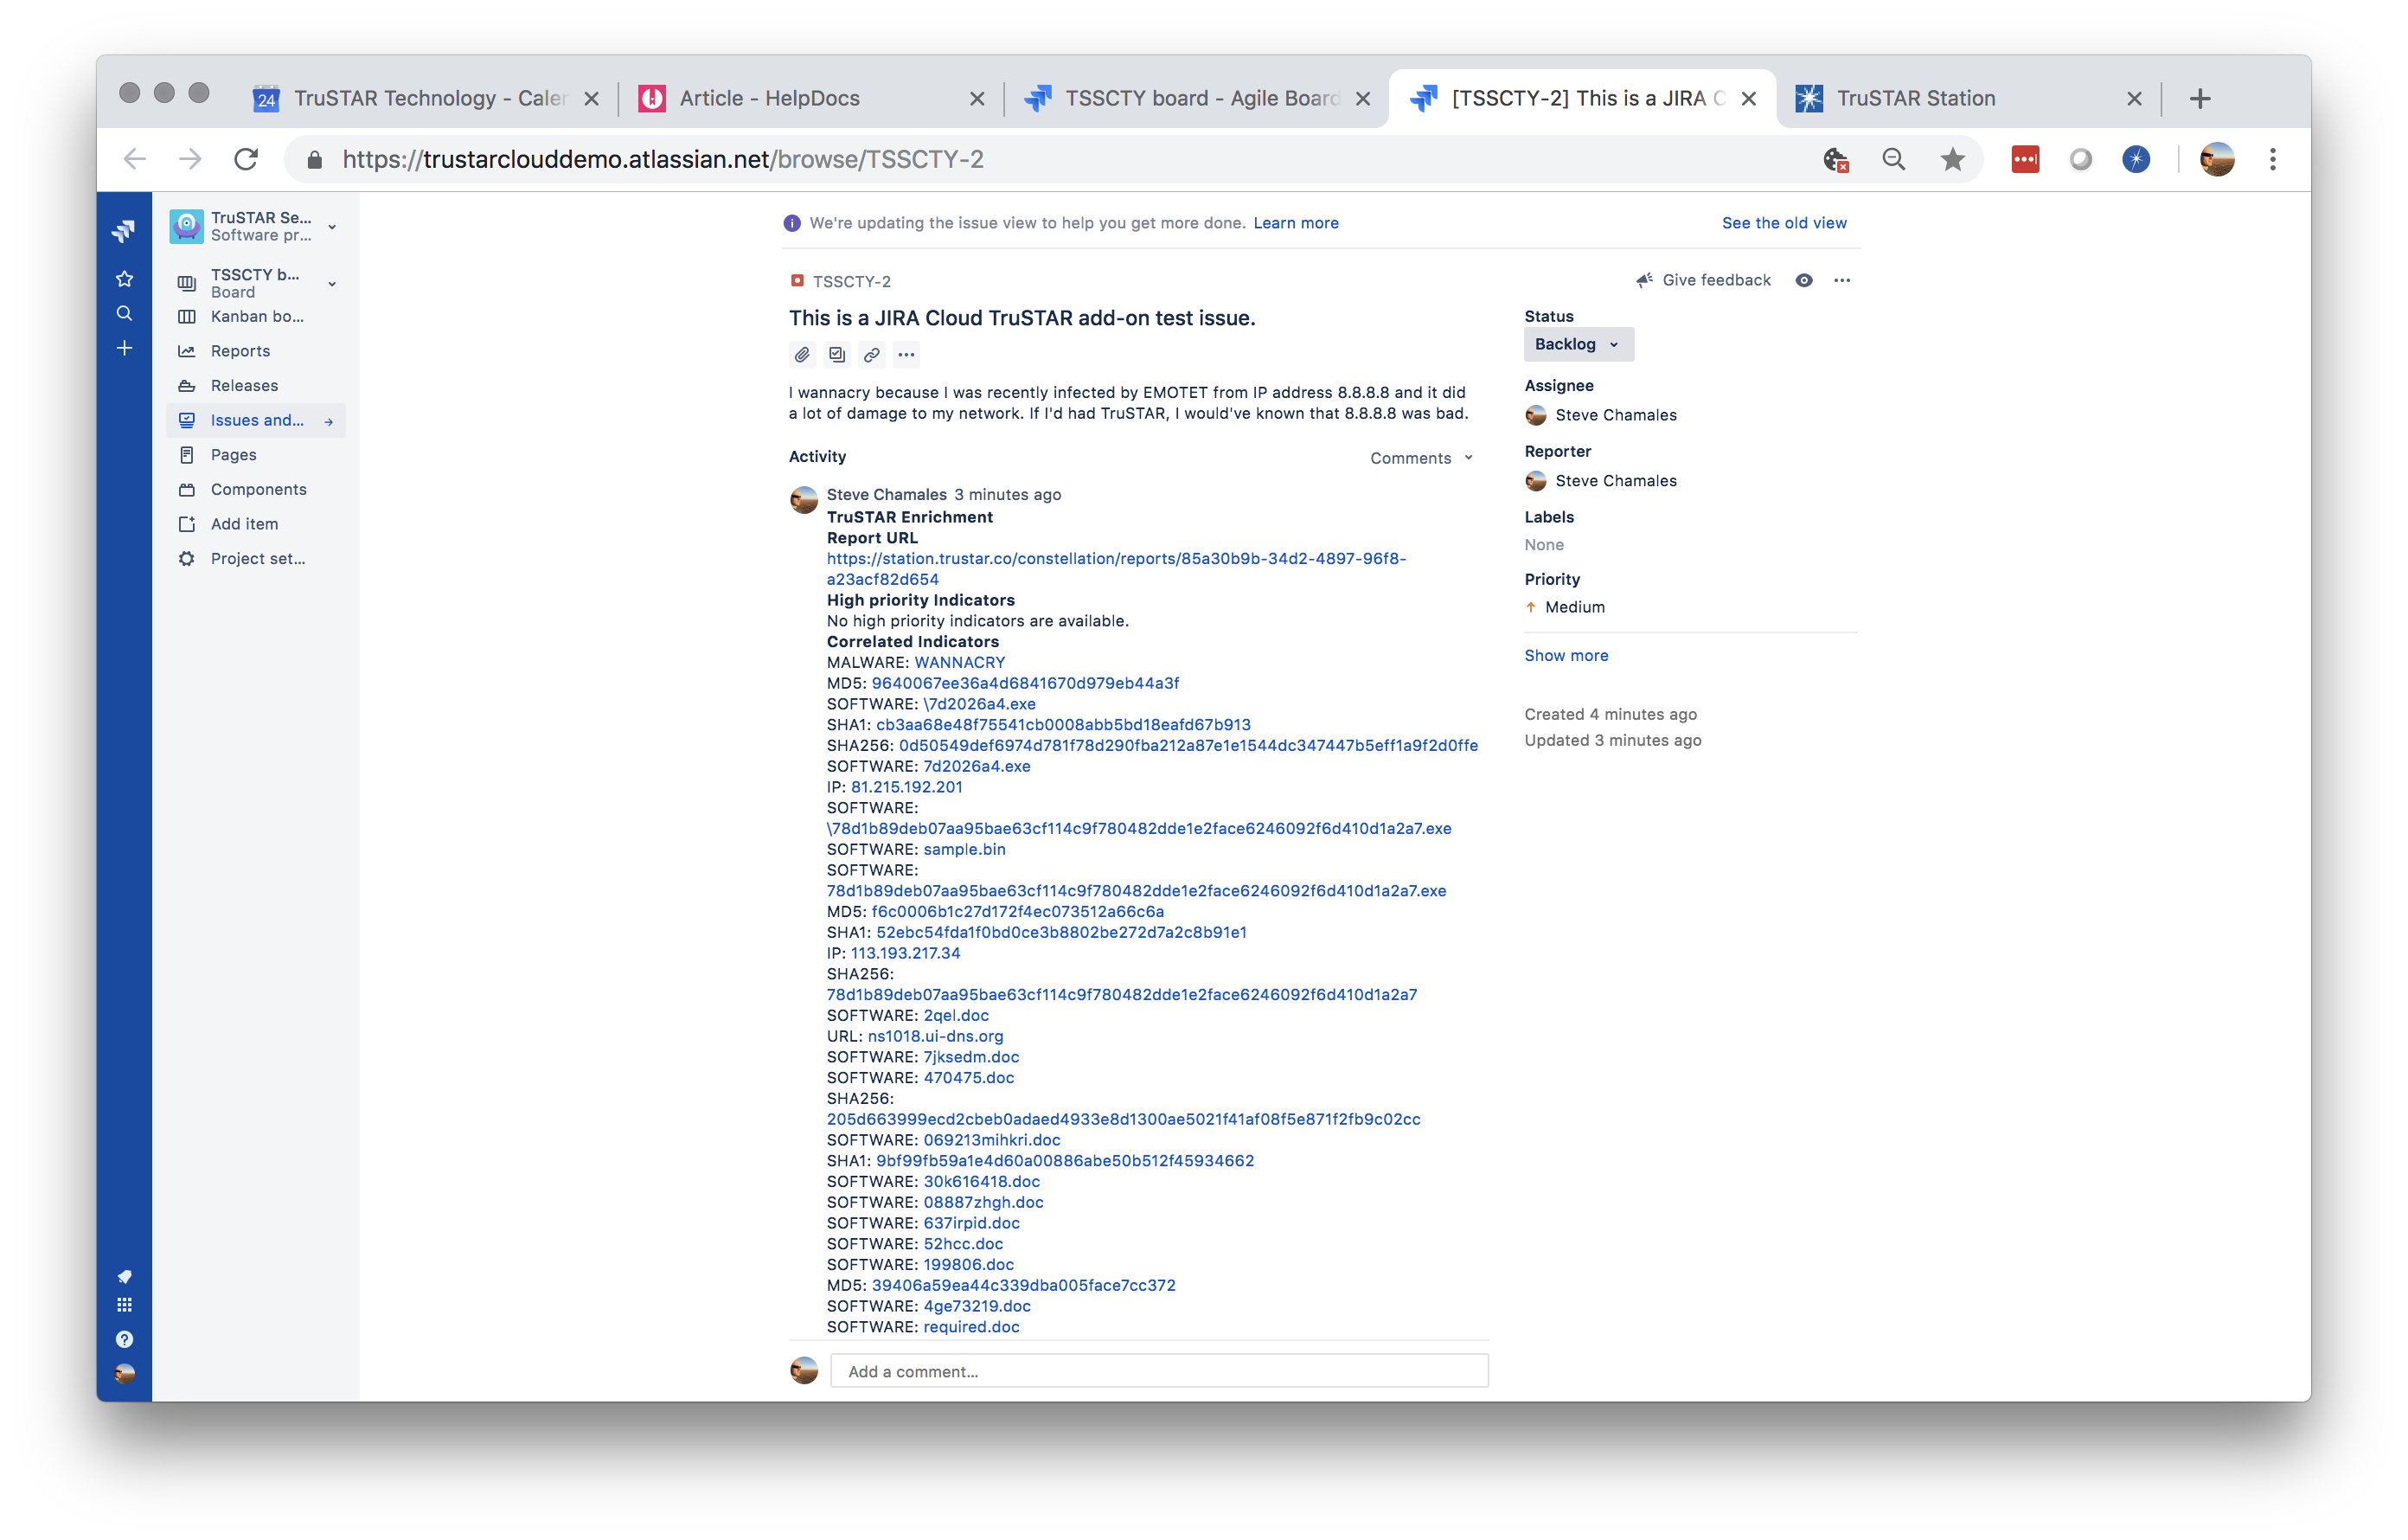This screenshot has height=1540, width=2408.
Task: Close the TSSCTY-2 browser tab
Action: [x=1749, y=98]
